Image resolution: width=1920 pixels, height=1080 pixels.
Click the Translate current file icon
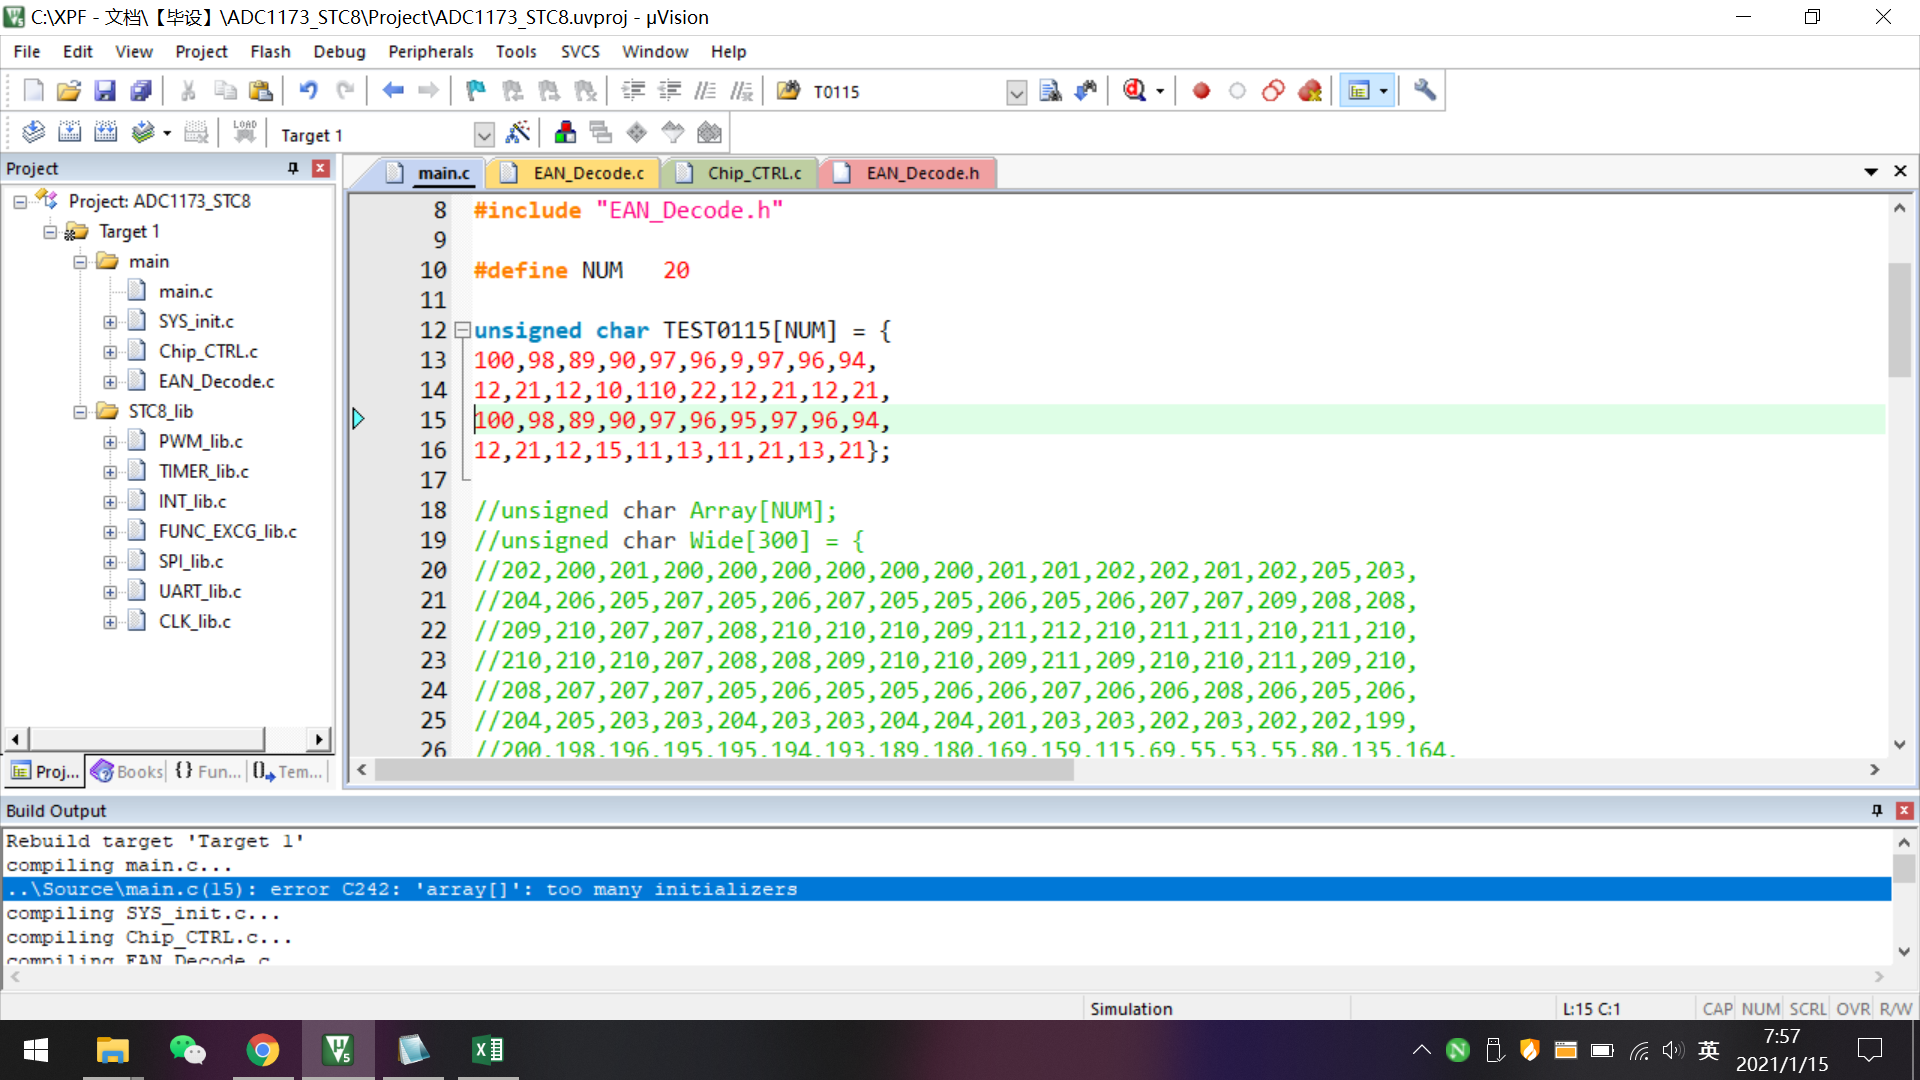33,132
